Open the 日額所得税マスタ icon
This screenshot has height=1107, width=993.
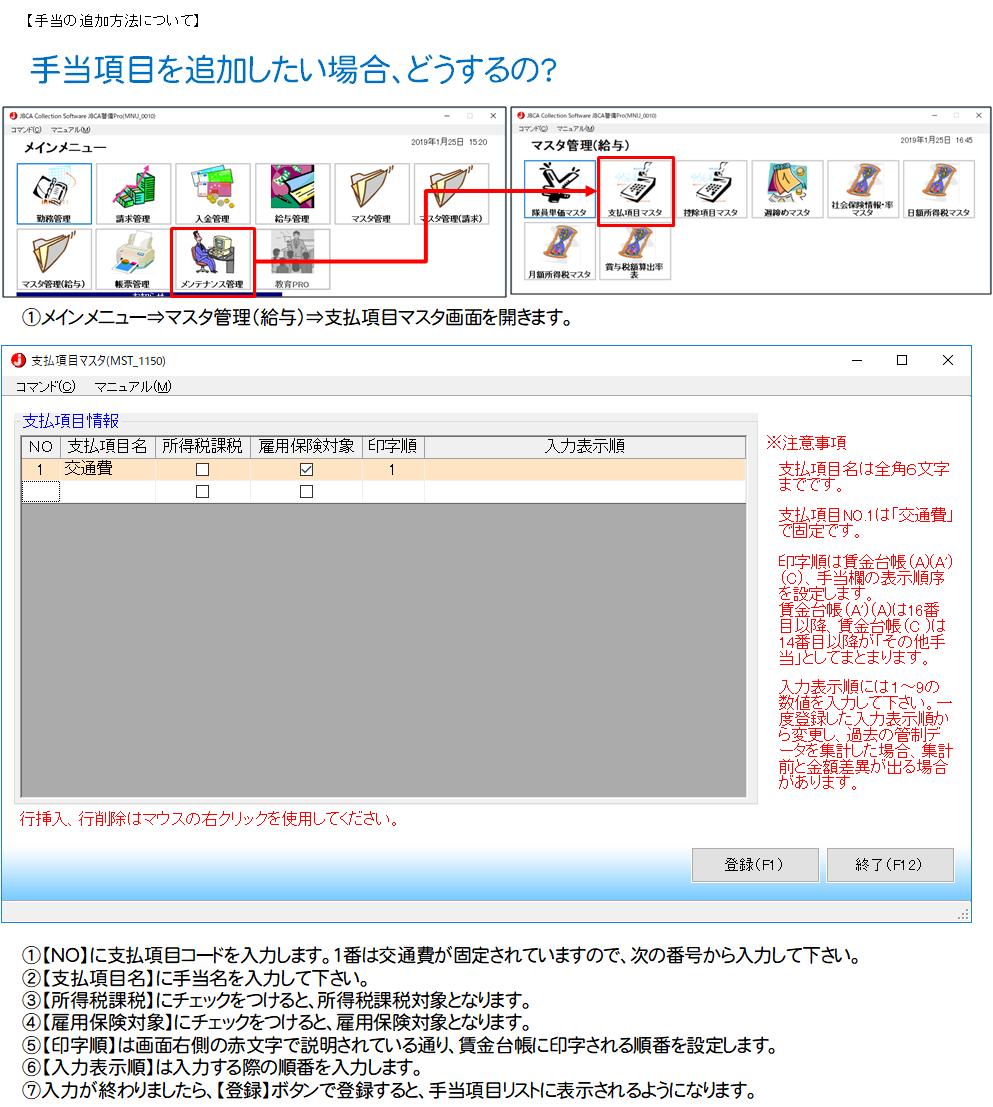pyautogui.click(x=938, y=190)
